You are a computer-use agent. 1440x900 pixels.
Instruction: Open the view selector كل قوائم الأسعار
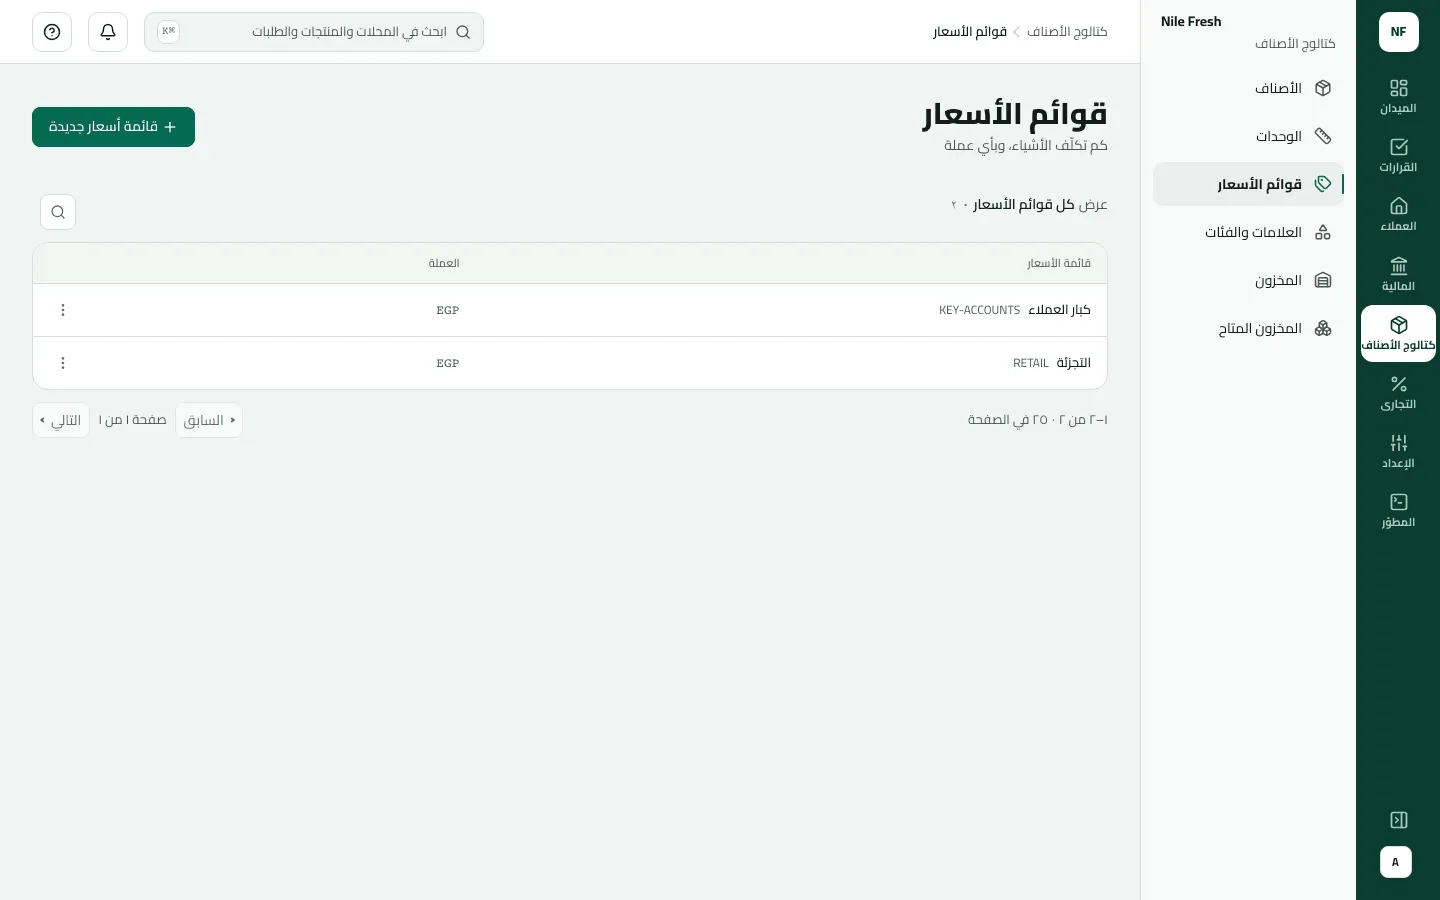pos(1023,205)
